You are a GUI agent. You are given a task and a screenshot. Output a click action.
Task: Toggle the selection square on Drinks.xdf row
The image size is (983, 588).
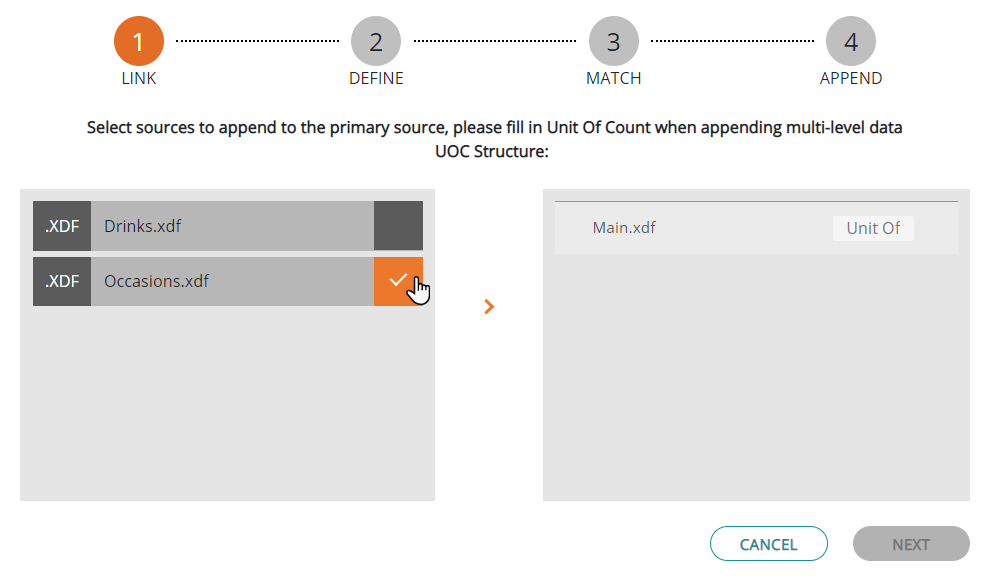(x=397, y=225)
